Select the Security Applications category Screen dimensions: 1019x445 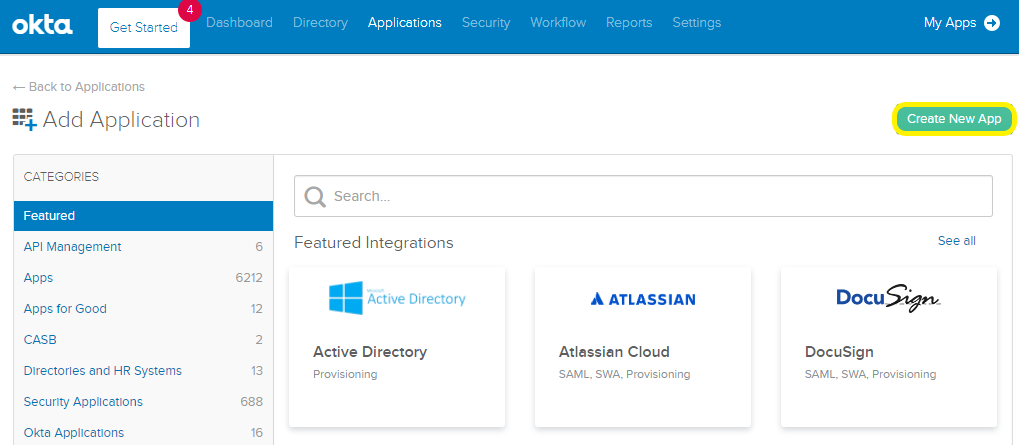coord(83,402)
